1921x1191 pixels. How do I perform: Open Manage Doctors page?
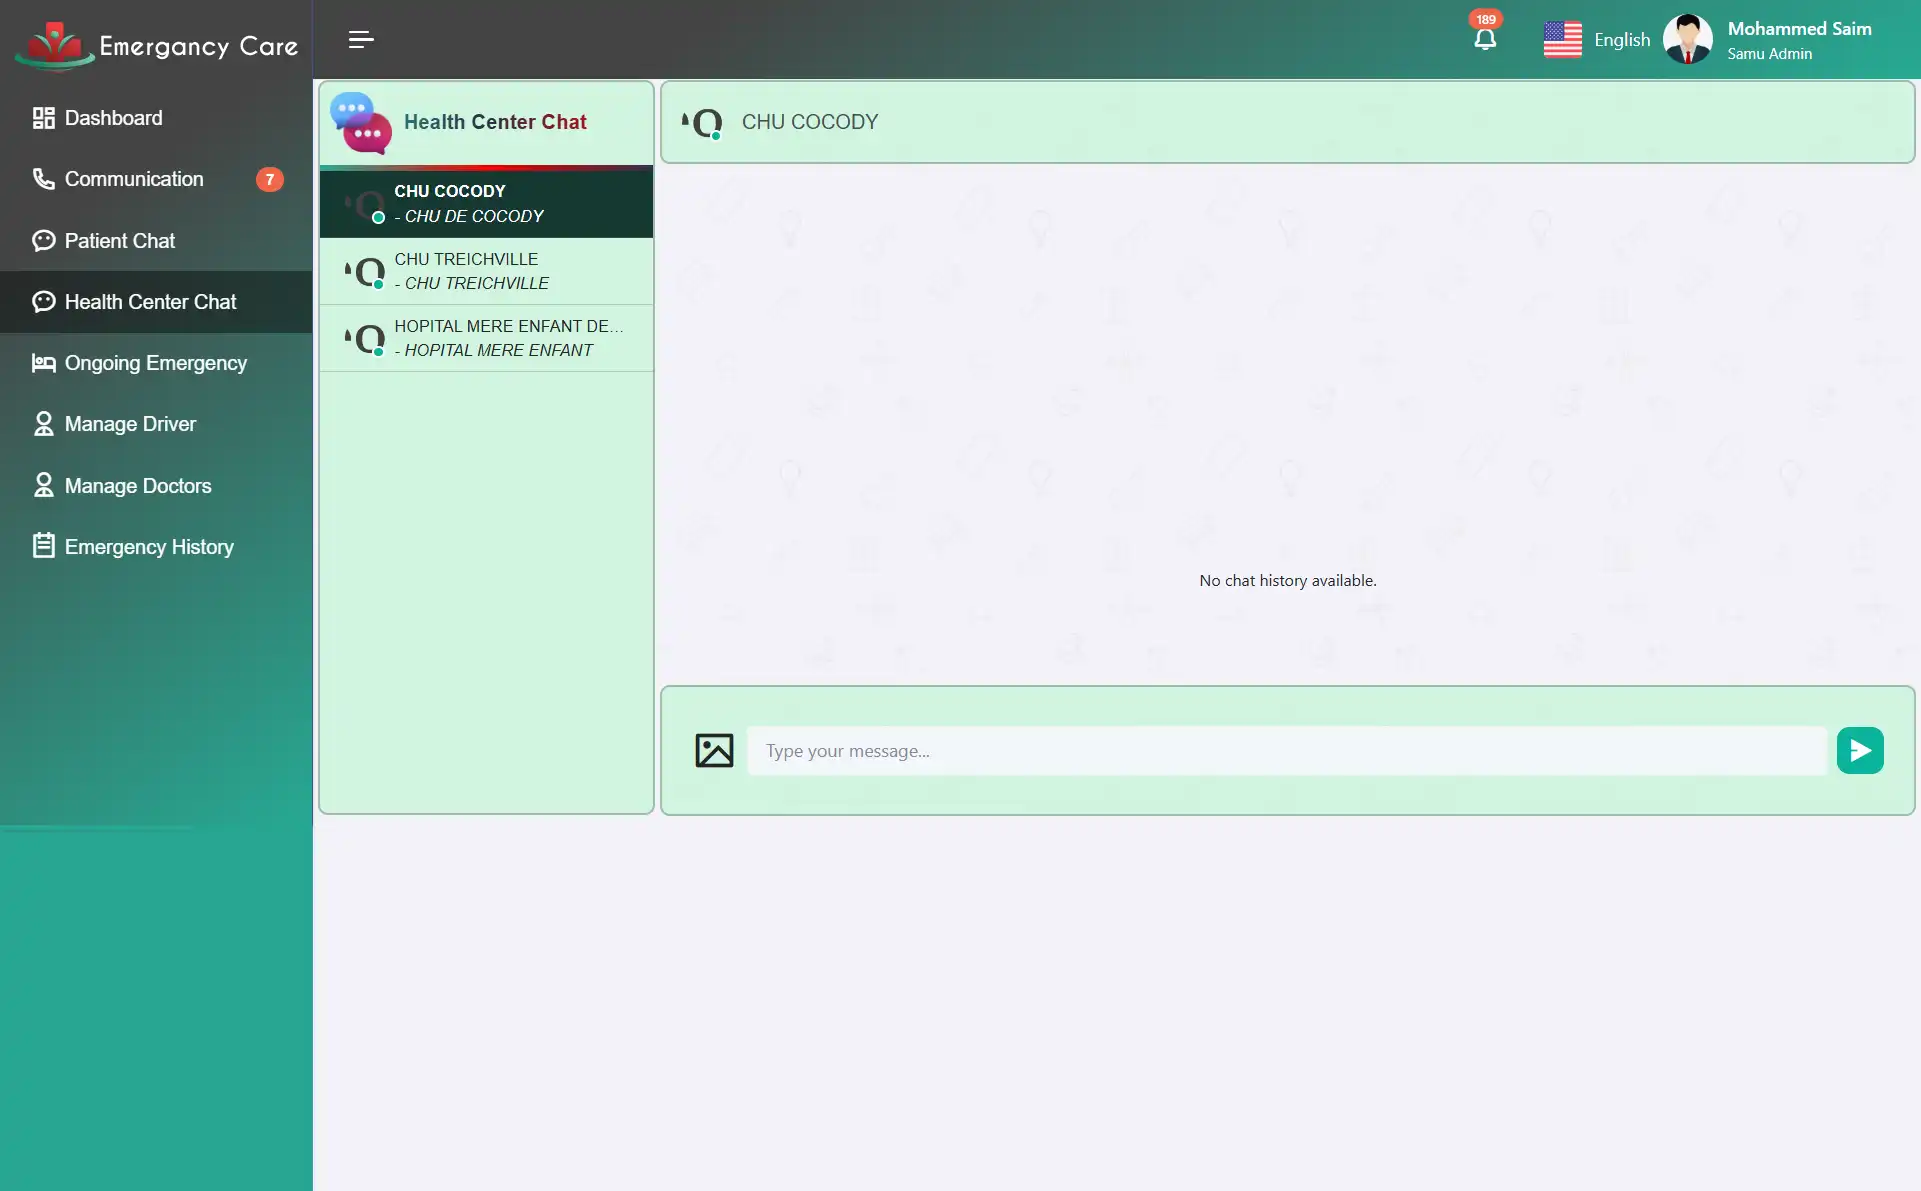point(137,485)
